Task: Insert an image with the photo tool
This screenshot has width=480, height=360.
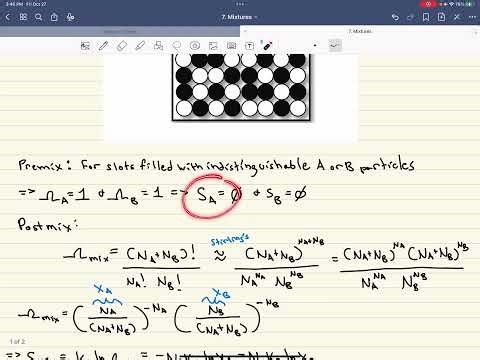Action: click(213, 46)
